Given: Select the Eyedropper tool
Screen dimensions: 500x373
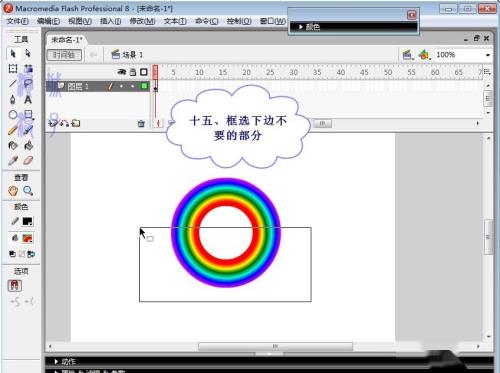Looking at the screenshot, I should click(13, 161).
